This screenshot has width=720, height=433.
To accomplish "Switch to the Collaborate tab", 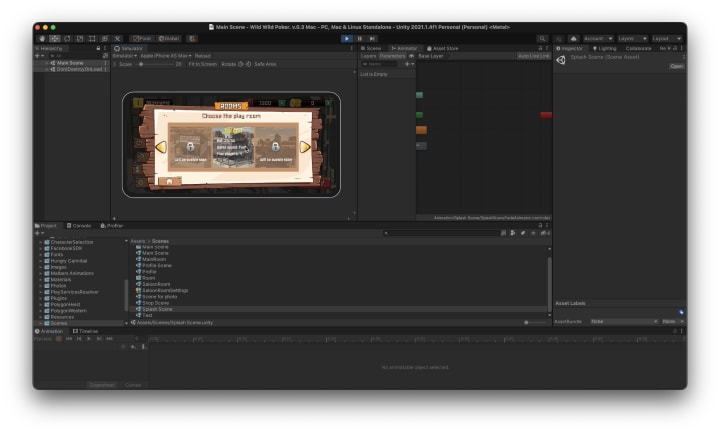I will coord(638,48).
